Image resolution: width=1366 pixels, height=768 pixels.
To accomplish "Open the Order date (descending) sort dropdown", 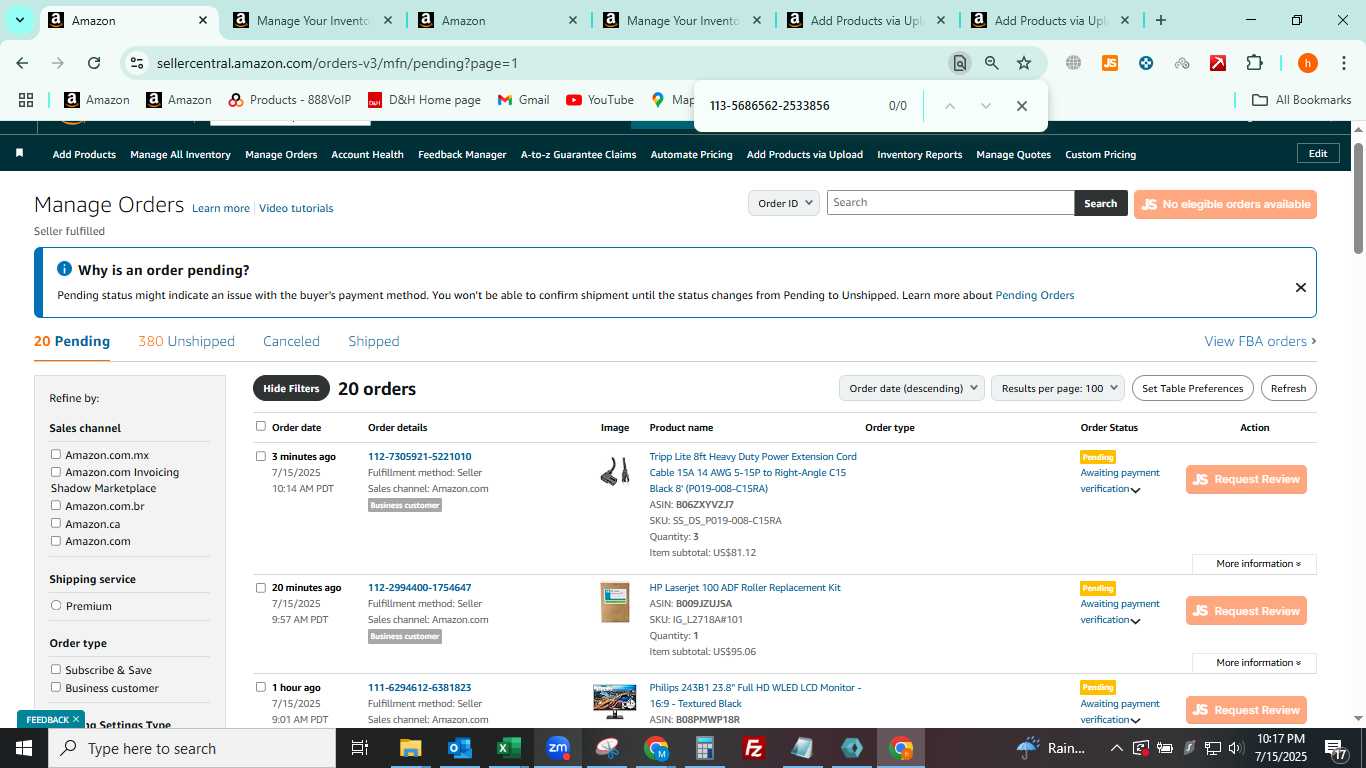I will coord(912,388).
